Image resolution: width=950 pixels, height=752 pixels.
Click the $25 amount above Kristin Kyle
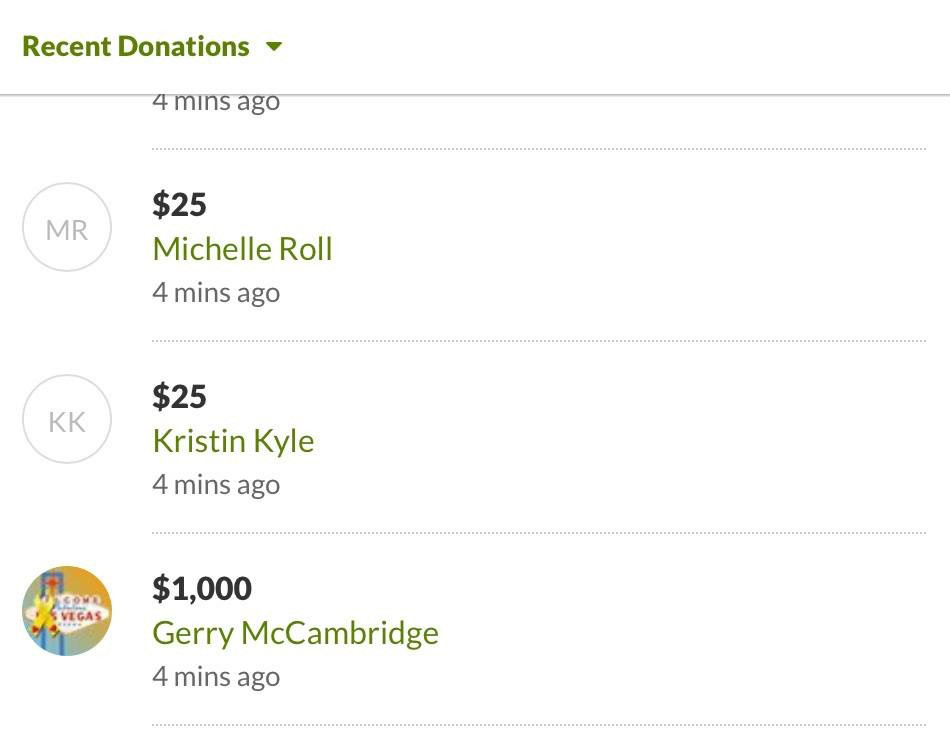pos(179,396)
